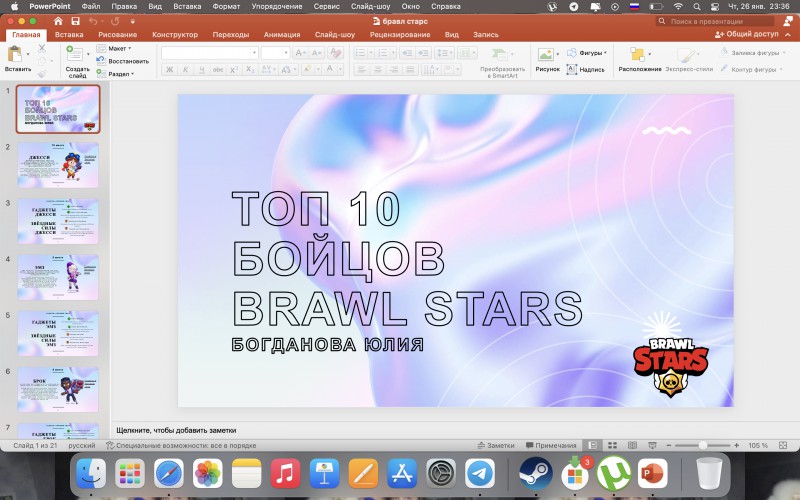800x500 pixels.
Task: Open the Рецензирование ribbon tab
Action: coord(400,35)
